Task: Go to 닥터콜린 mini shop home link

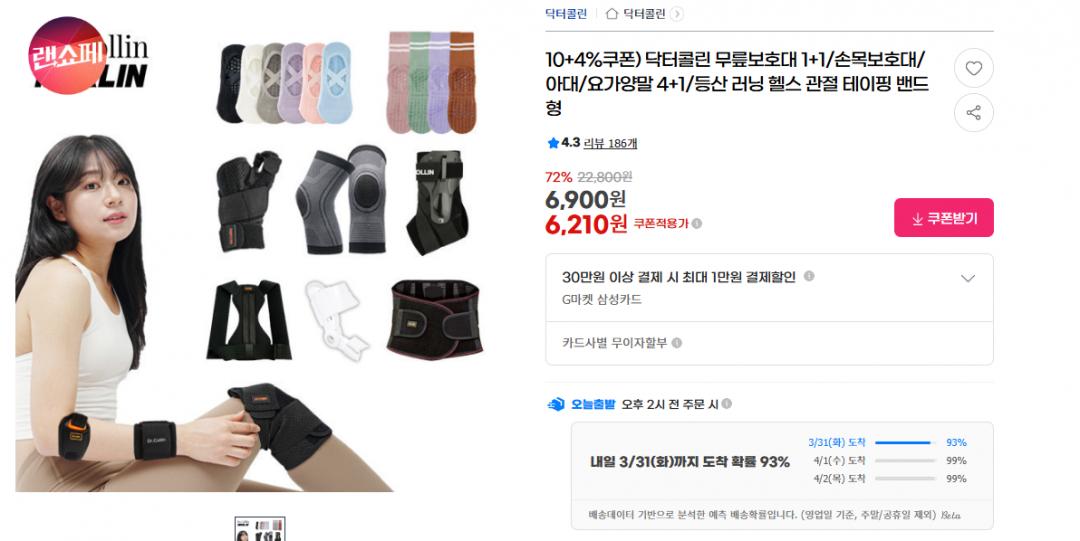Action: (x=644, y=14)
